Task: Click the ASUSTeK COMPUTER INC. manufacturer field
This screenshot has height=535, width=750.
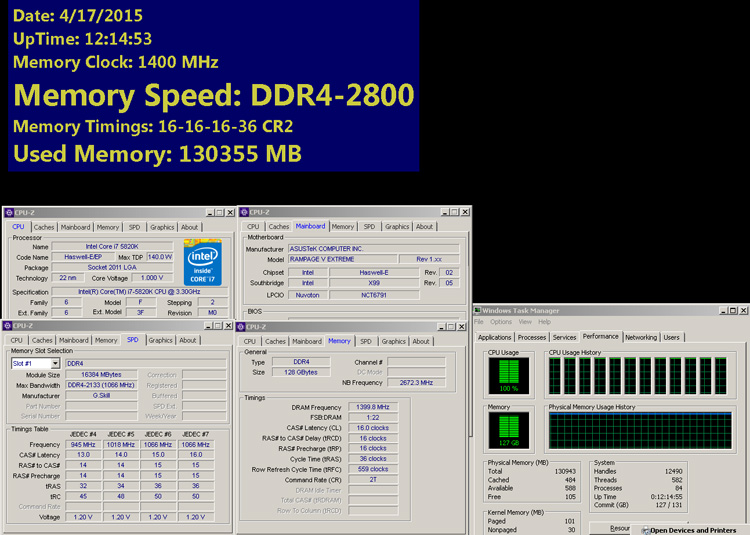Action: (x=374, y=249)
